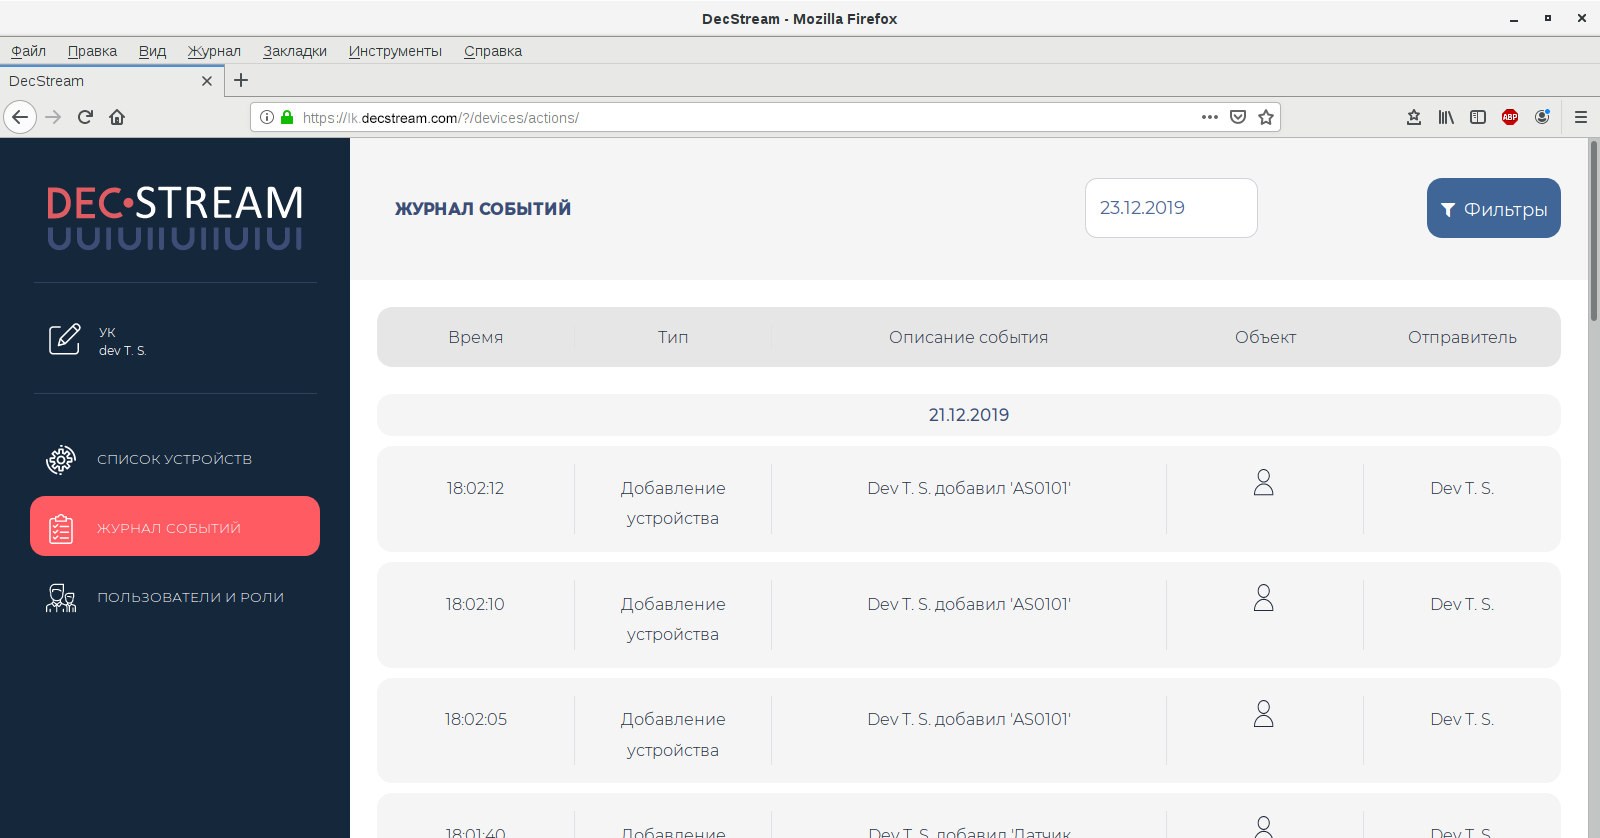1600x838 pixels.
Task: Go to the Firefox home page
Action: click(x=117, y=117)
